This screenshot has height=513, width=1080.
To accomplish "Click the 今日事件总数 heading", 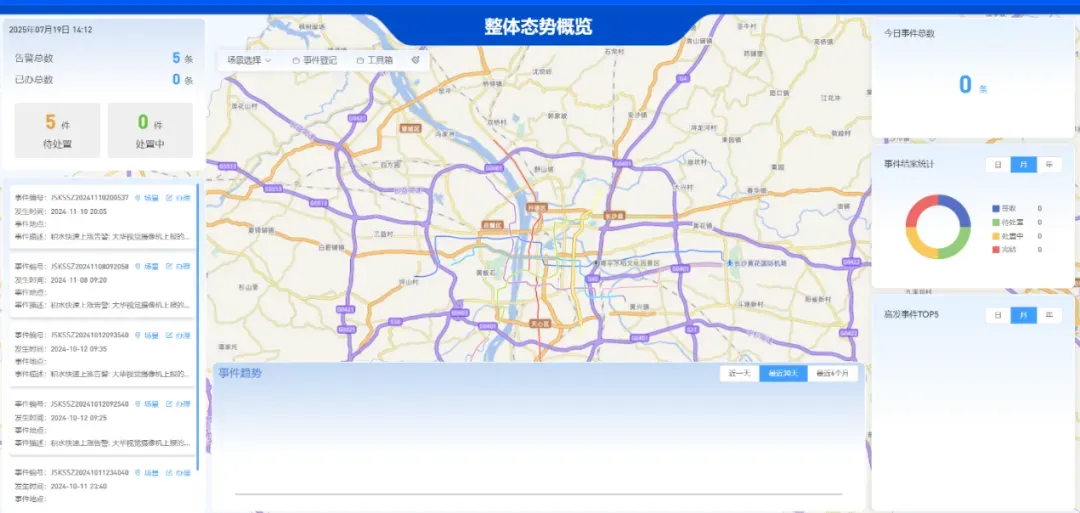I will click(x=909, y=33).
